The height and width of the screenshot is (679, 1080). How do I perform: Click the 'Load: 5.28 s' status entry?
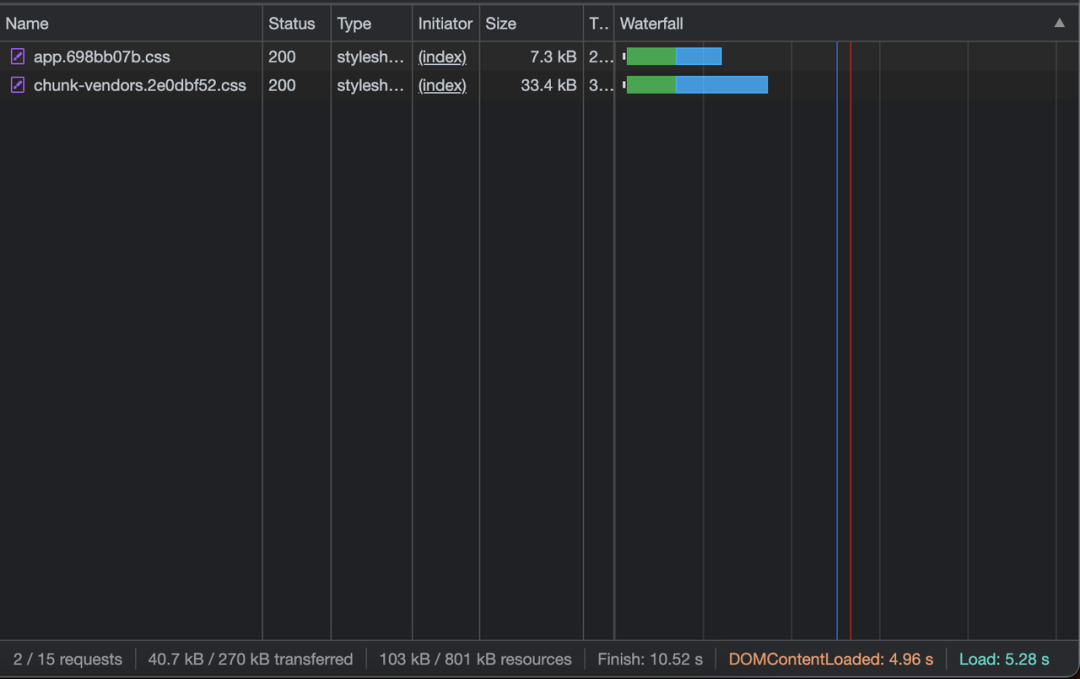1004,659
